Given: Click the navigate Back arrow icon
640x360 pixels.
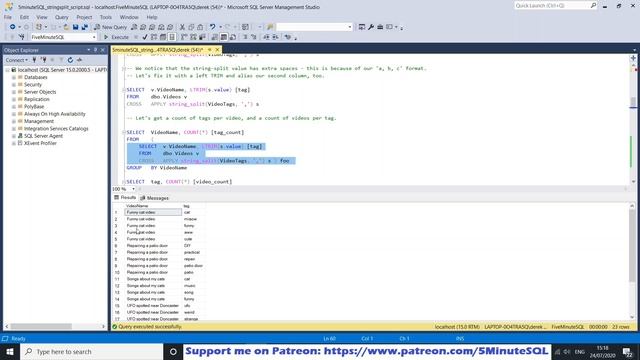Looking at the screenshot, I should click(13, 27).
